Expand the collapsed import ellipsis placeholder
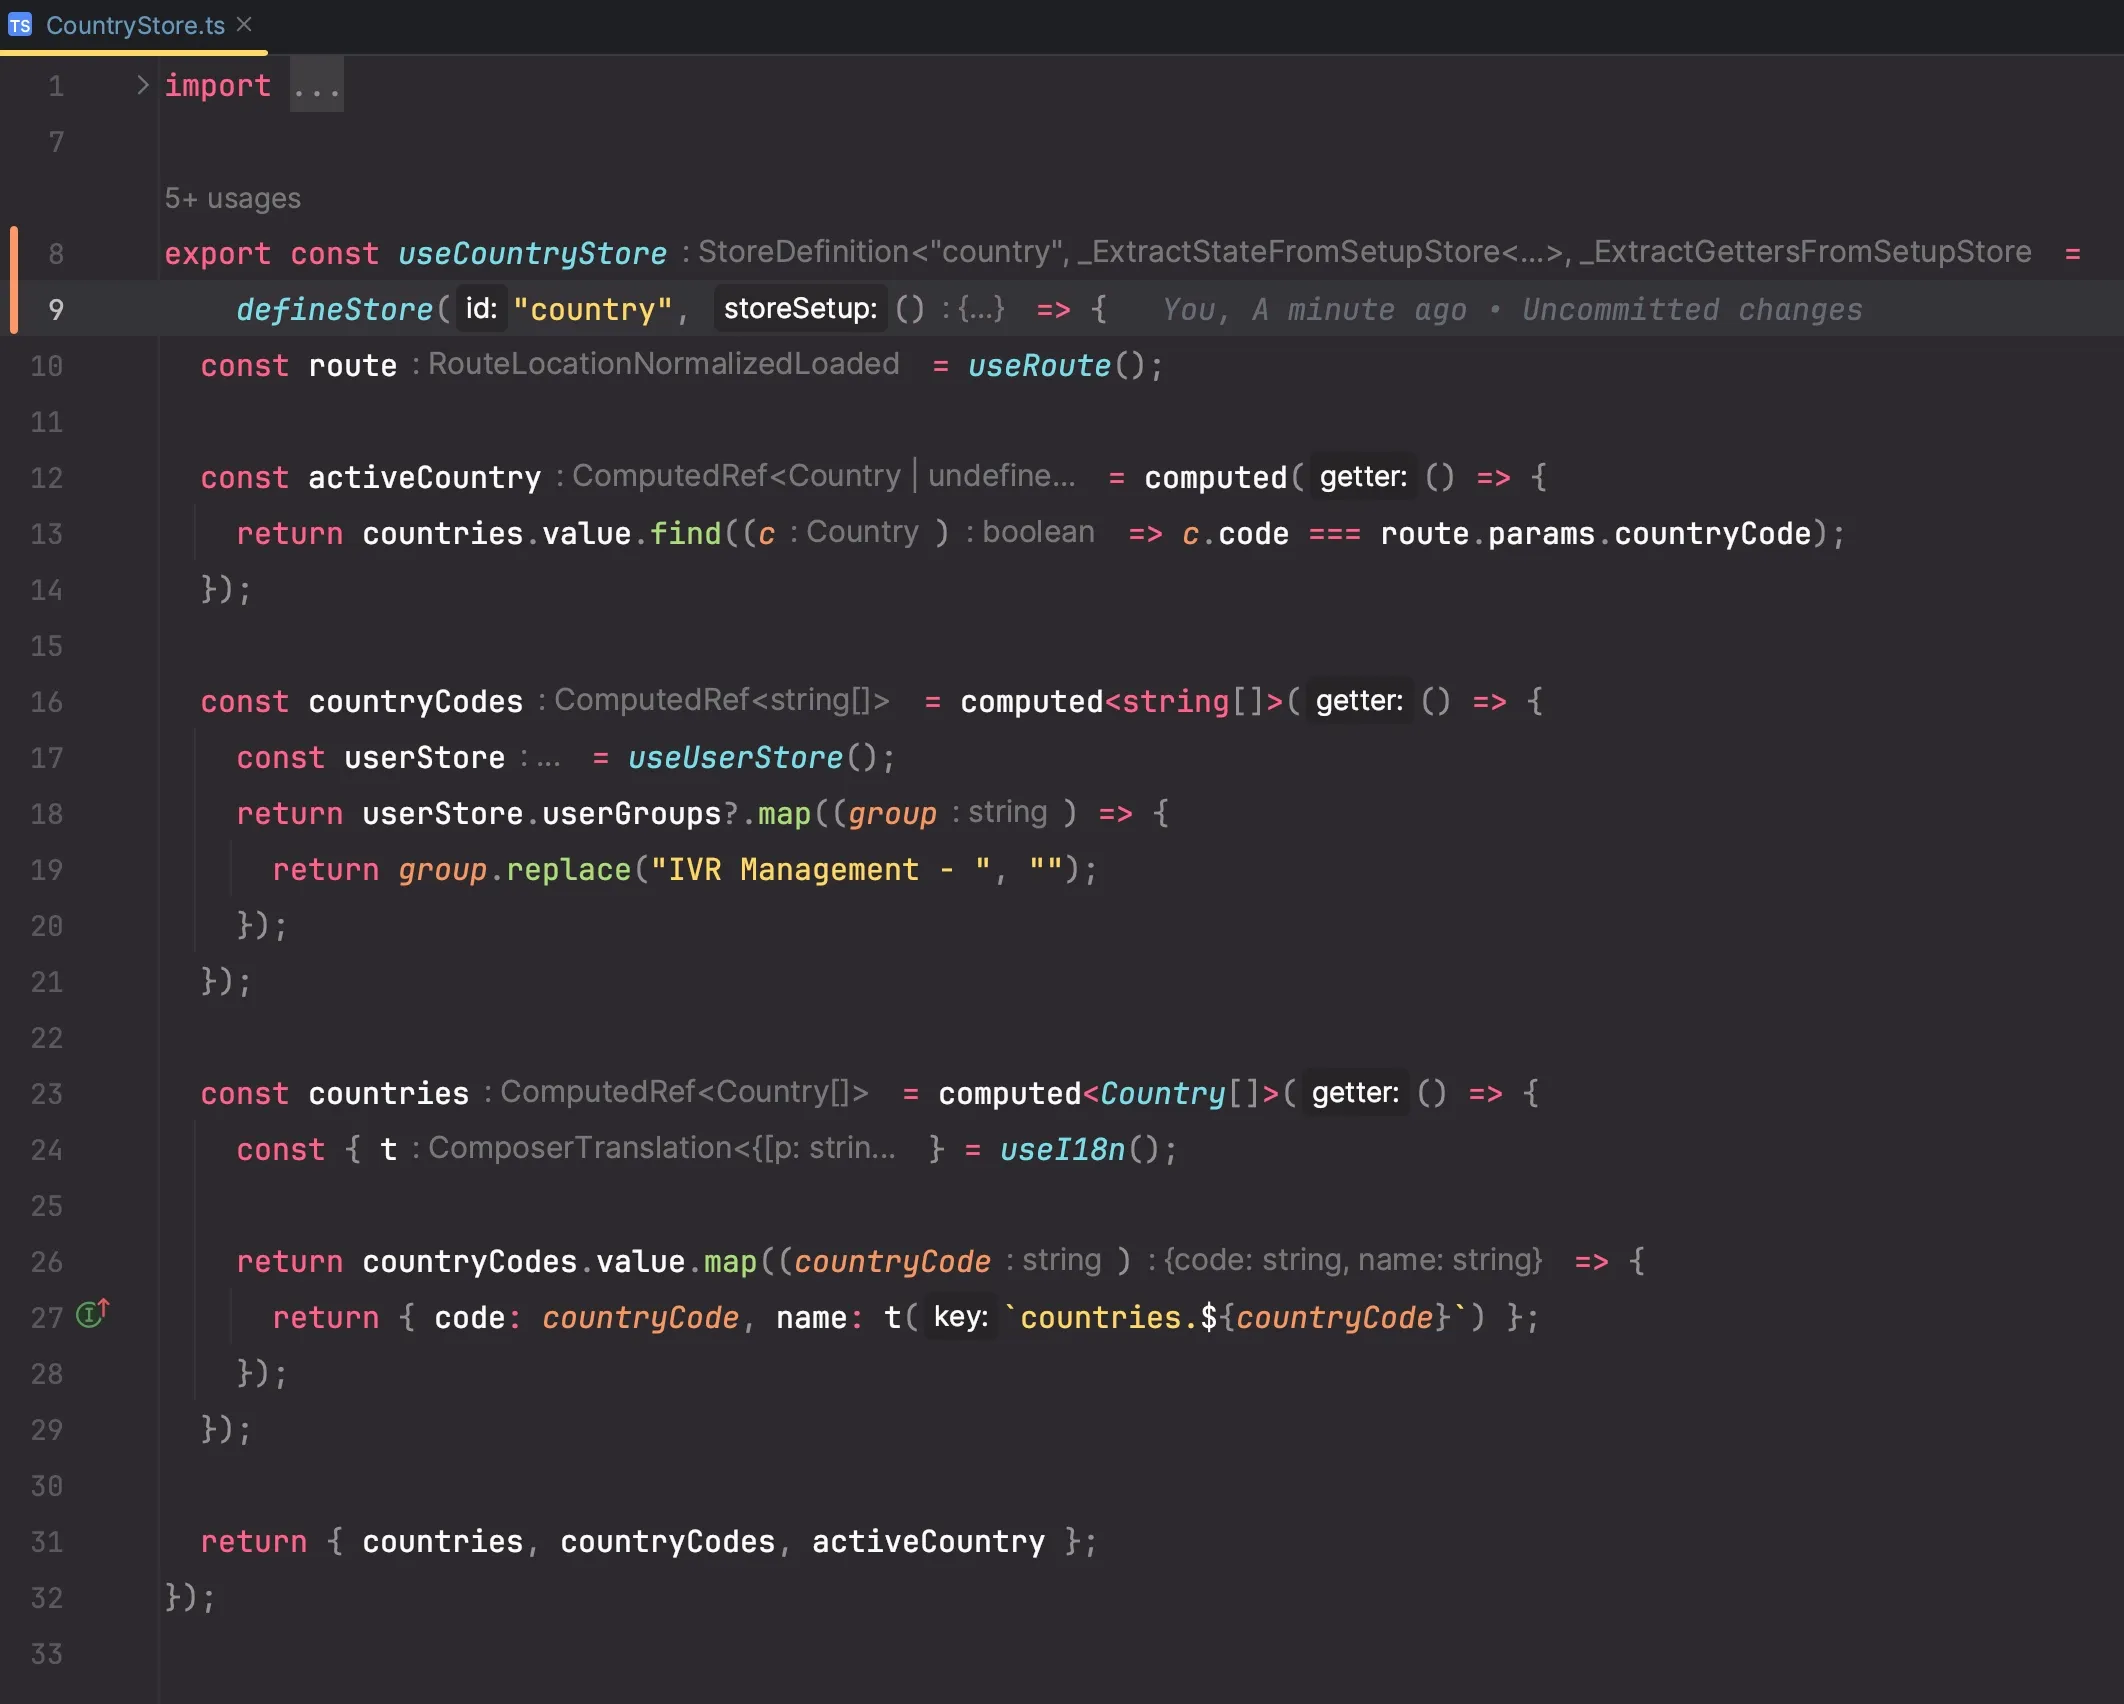Screen dimensions: 2124x1704 (316, 86)
